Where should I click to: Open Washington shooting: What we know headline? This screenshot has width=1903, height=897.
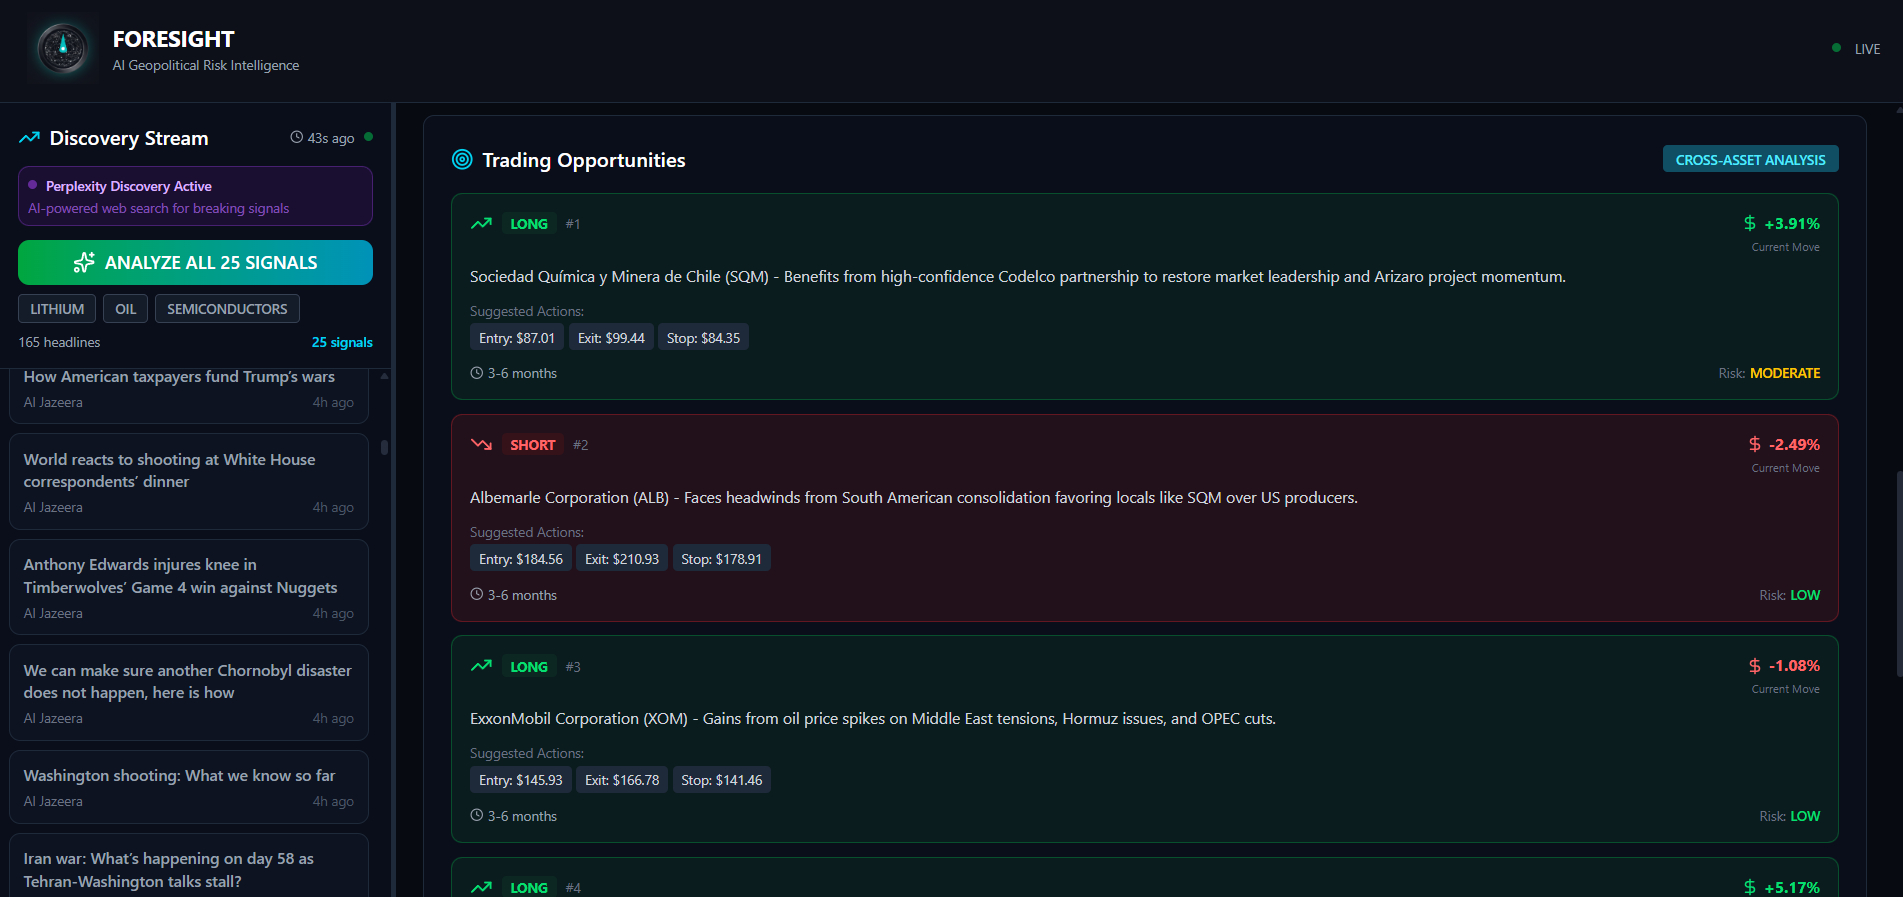pyautogui.click(x=189, y=787)
